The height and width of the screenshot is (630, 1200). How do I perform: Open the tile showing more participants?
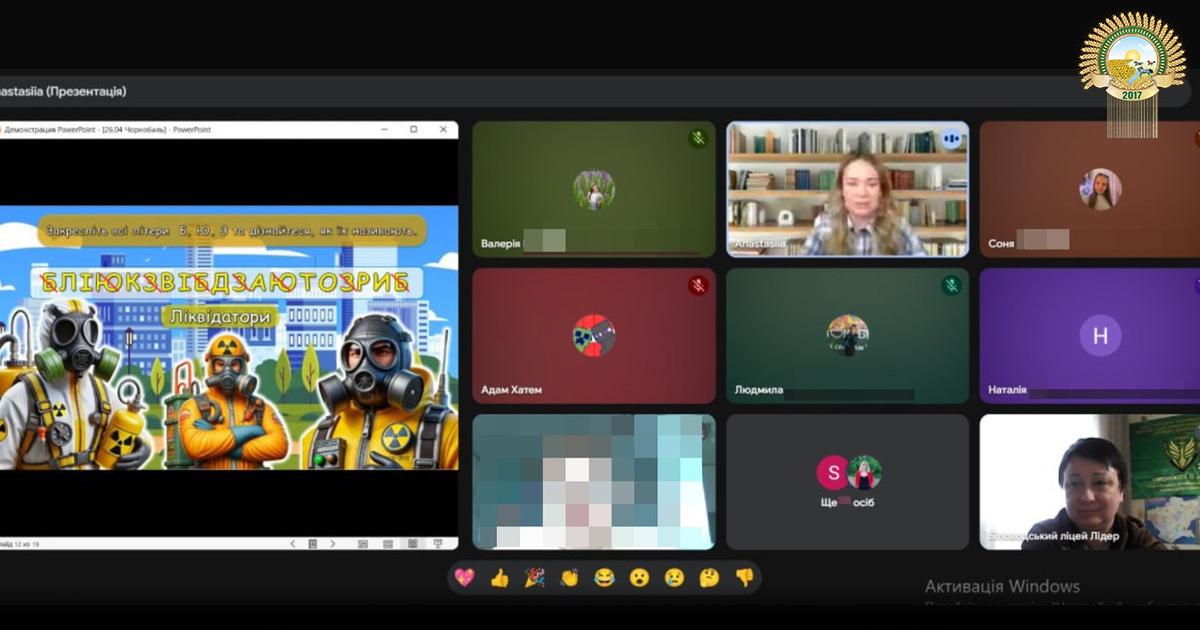point(847,482)
